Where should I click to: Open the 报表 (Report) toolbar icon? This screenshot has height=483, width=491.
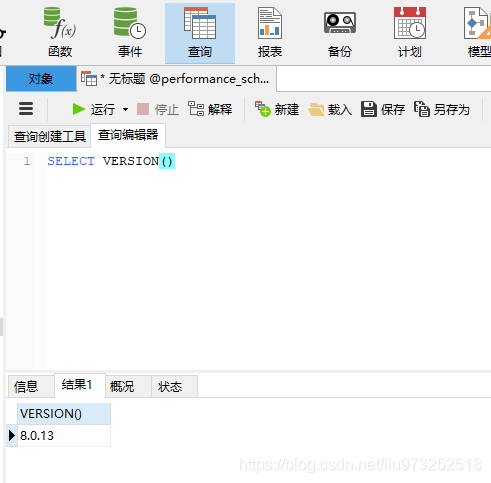270,33
